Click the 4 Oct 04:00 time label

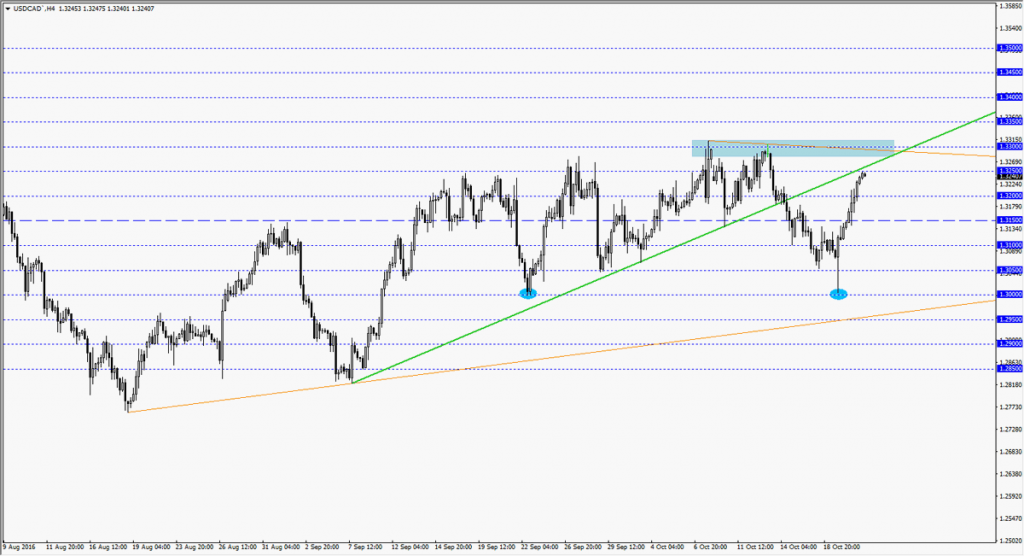(668, 547)
